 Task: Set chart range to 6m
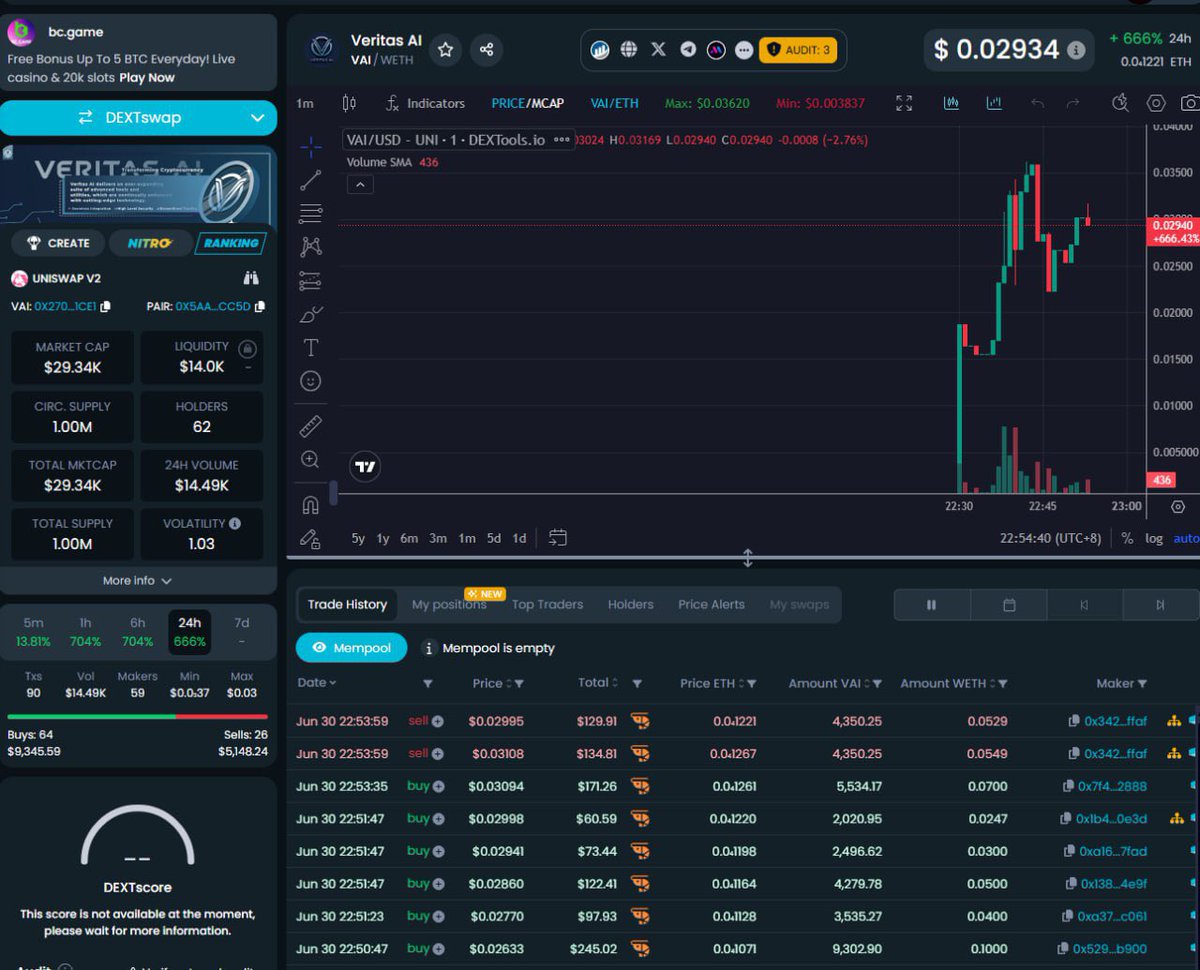(409, 538)
